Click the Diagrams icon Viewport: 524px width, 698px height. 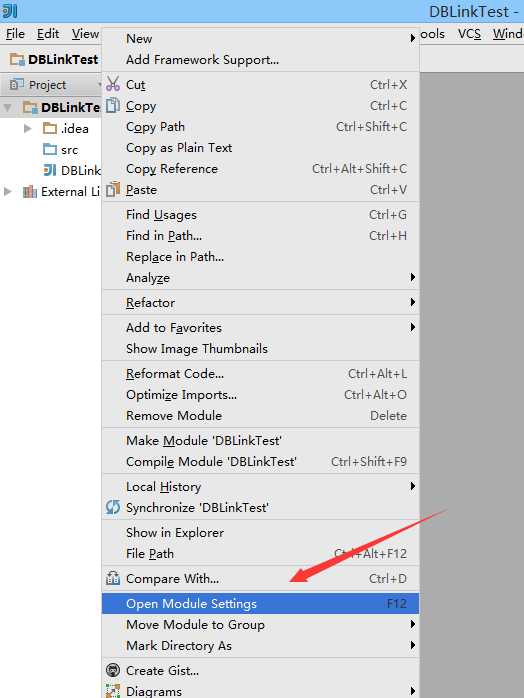(x=113, y=691)
